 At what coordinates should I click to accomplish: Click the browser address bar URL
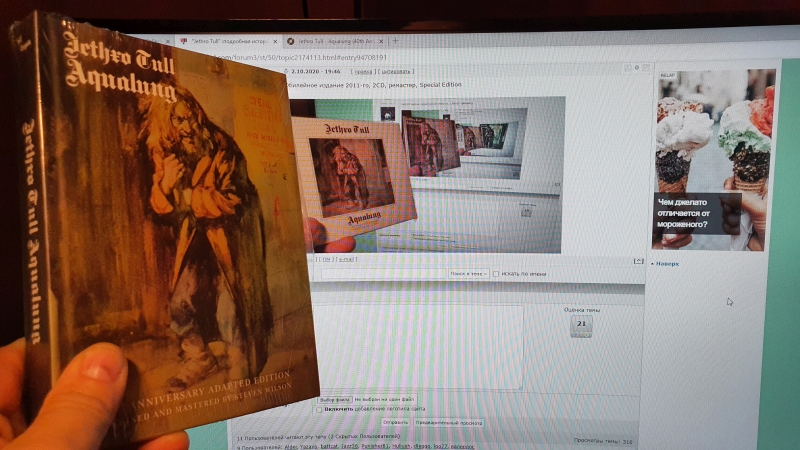tap(301, 58)
